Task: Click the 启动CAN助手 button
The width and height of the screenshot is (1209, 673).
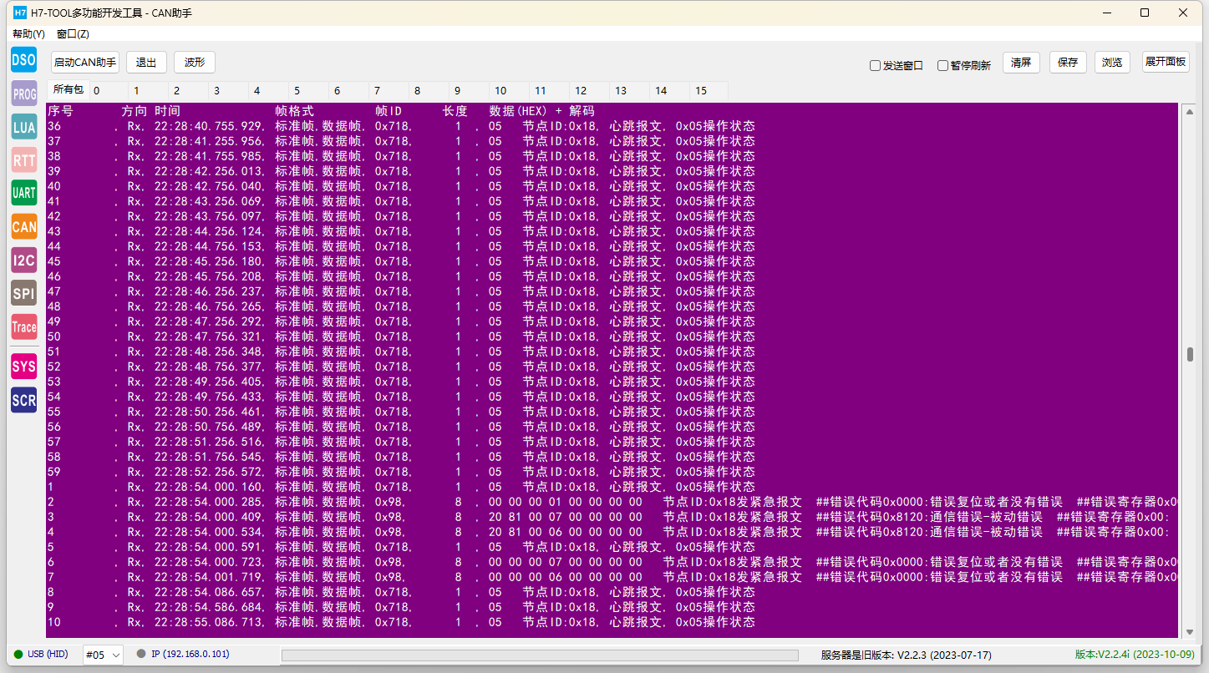Action: tap(85, 62)
